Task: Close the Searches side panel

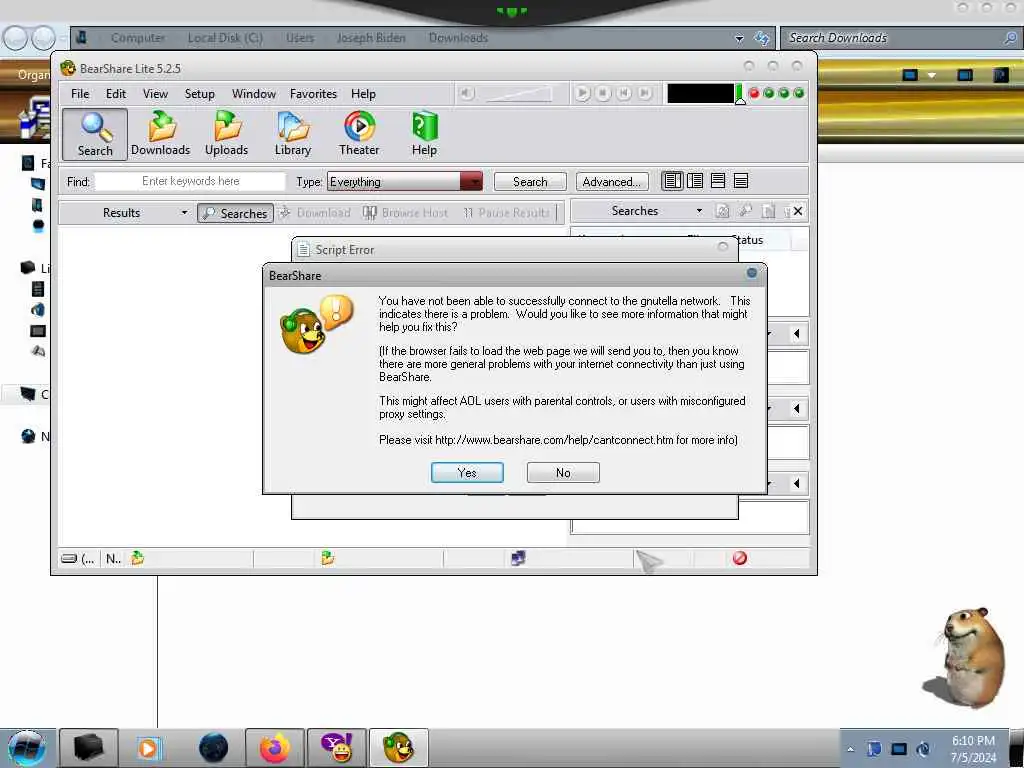Action: (798, 211)
